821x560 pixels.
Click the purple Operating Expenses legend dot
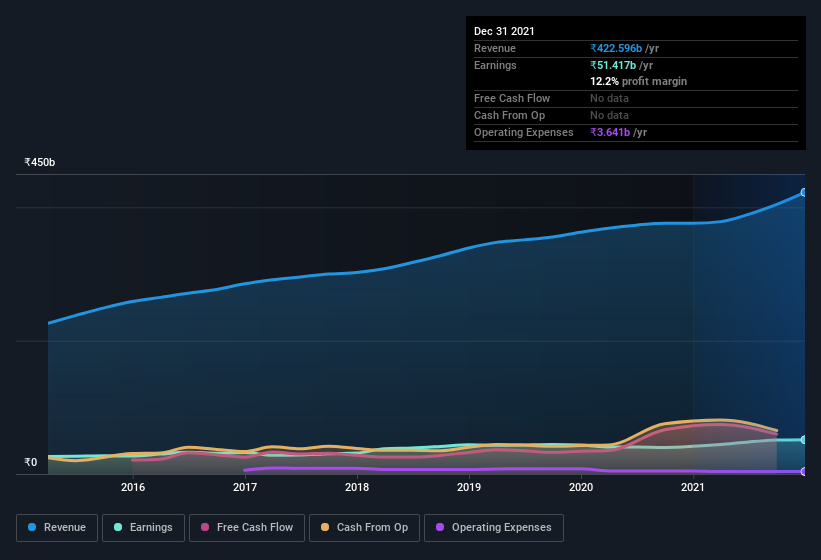pyautogui.click(x=440, y=527)
